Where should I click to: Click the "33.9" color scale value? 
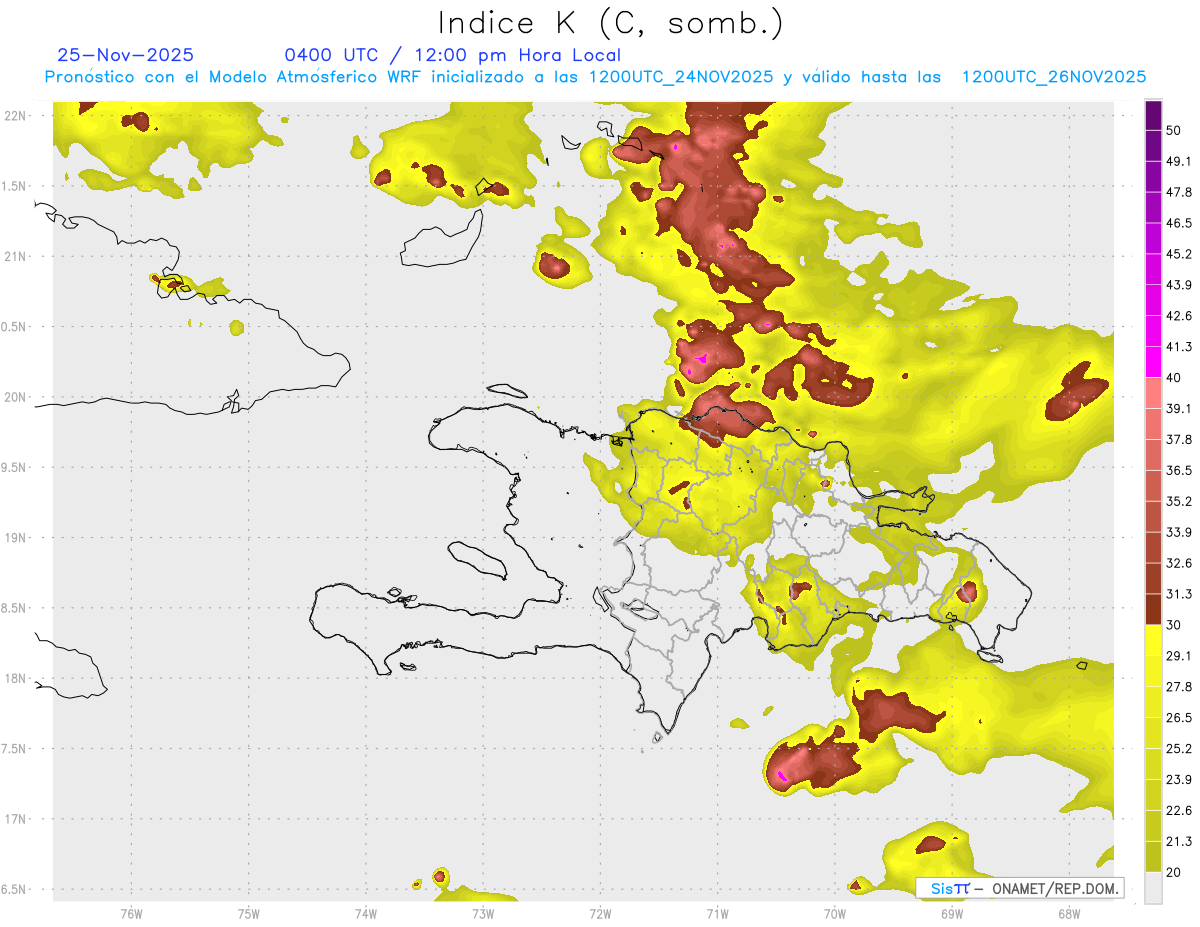[x=1179, y=532]
